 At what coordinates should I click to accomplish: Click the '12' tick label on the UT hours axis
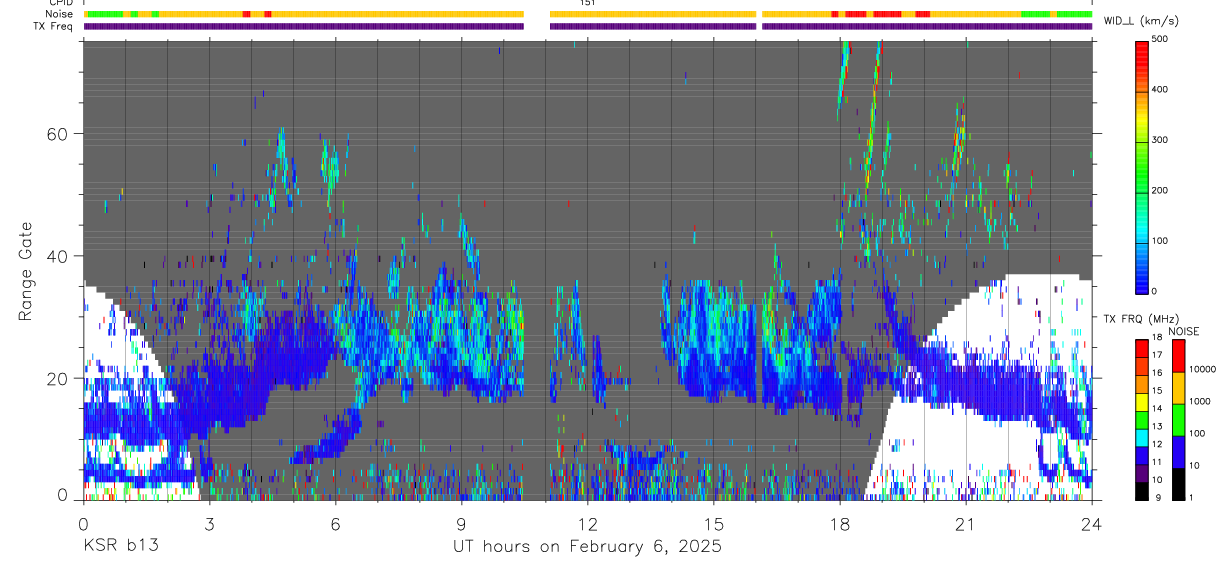click(587, 524)
